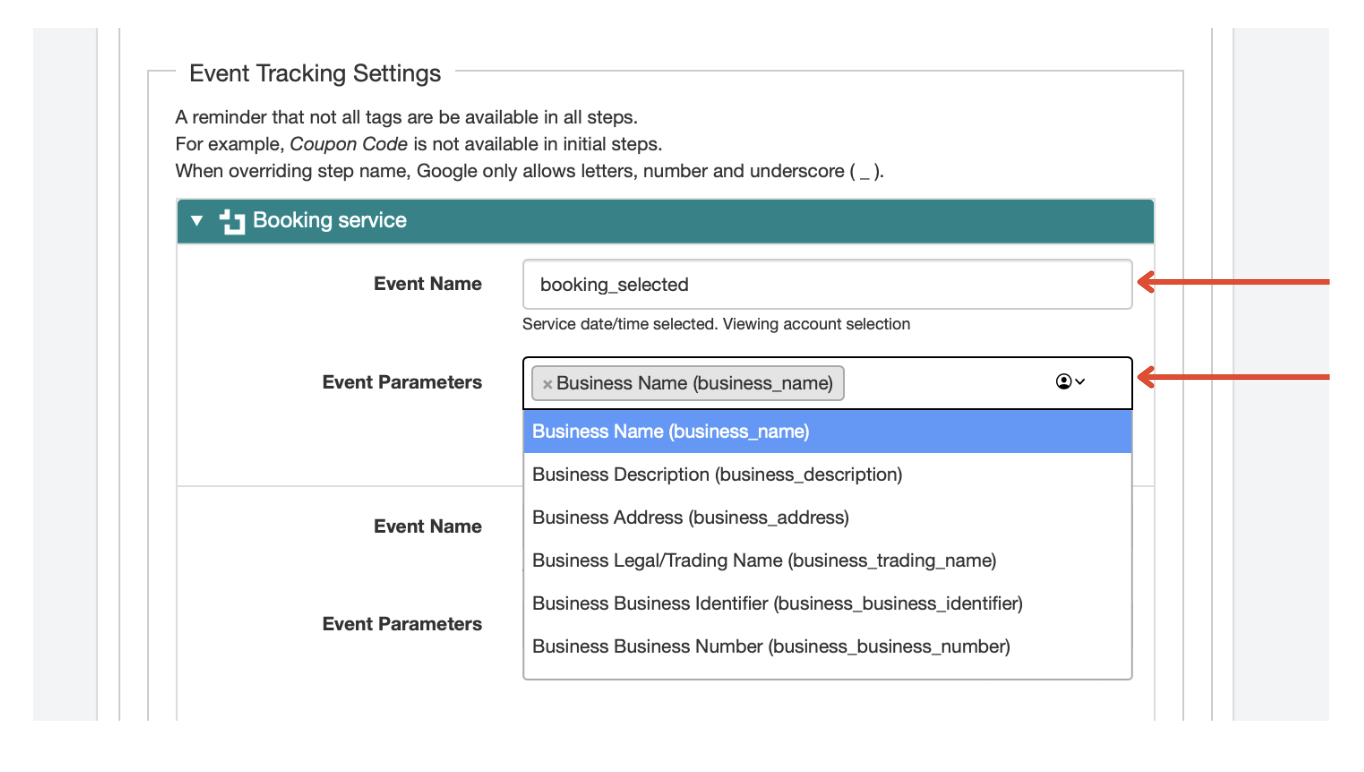Click the chevron arrow in Event Parameters
1364x772 pixels.
(1080, 382)
